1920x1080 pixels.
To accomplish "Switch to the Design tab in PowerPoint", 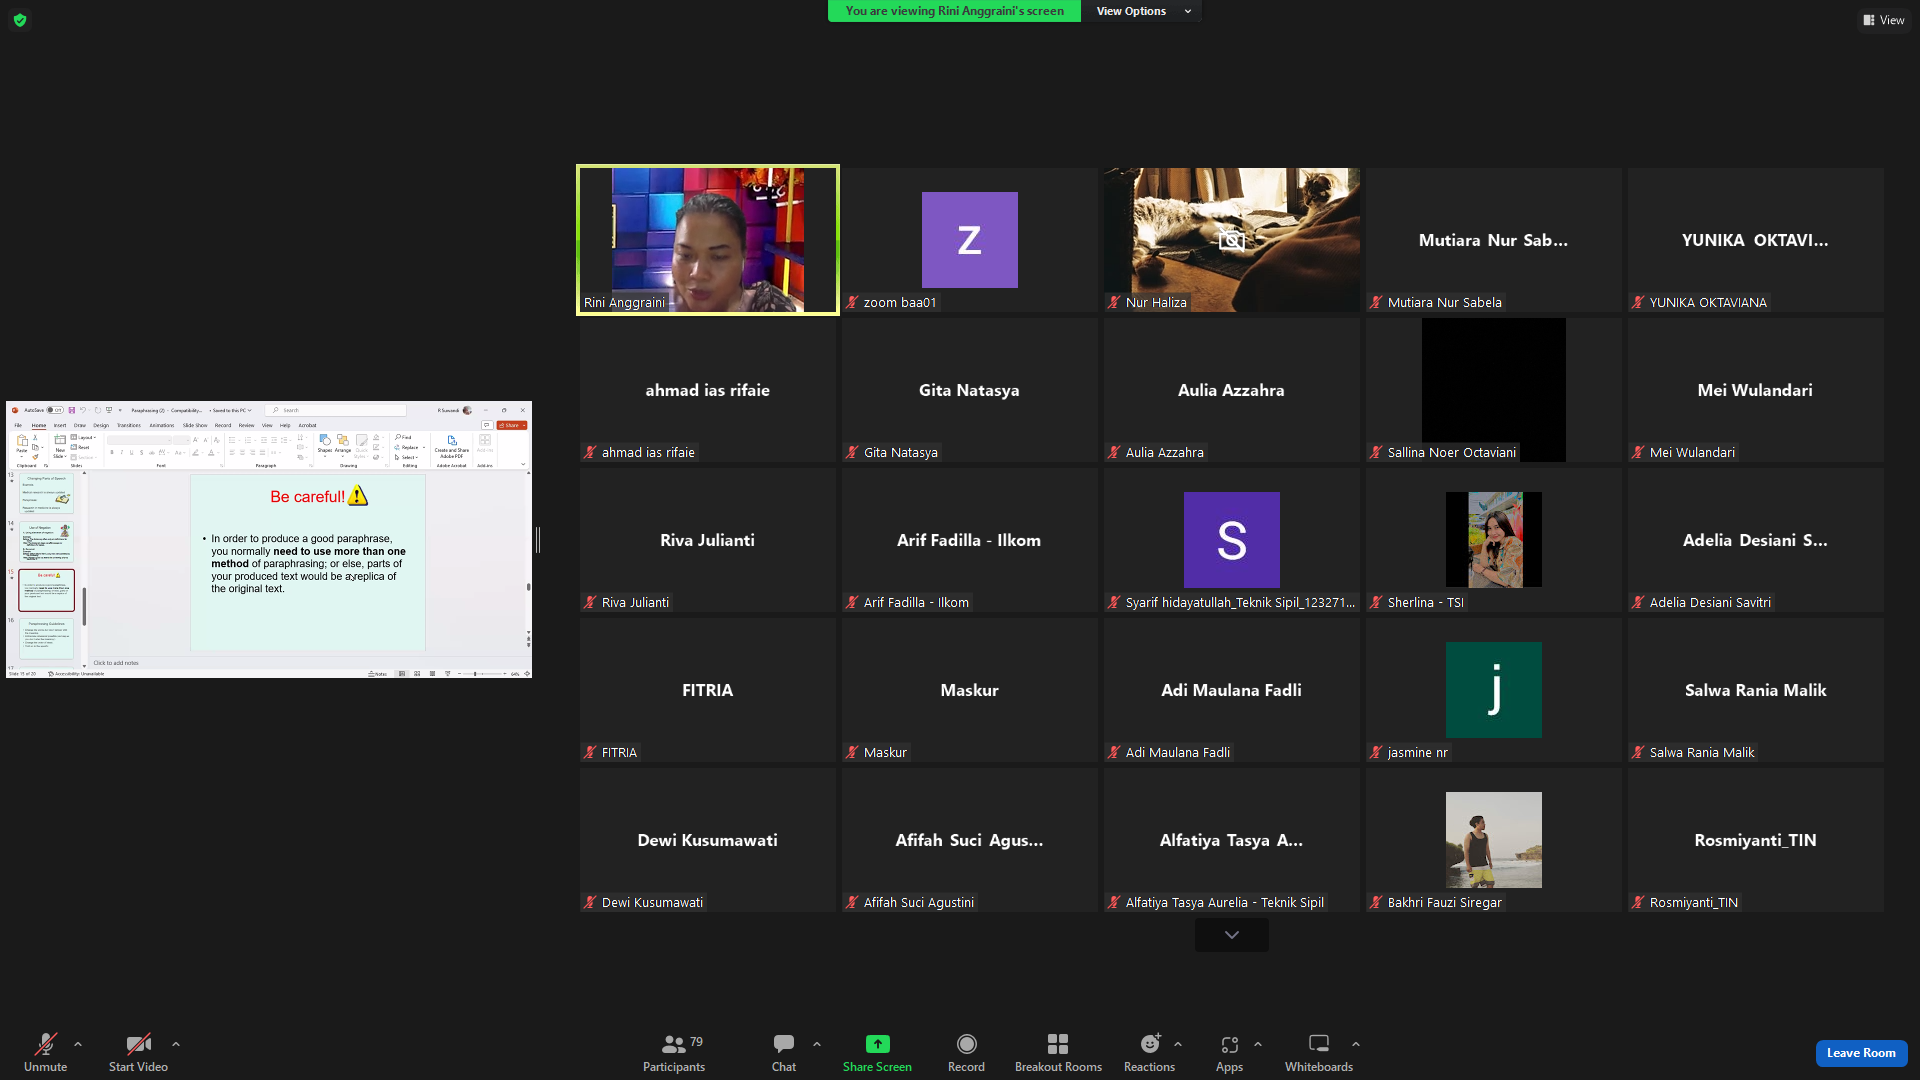I will [x=101, y=425].
